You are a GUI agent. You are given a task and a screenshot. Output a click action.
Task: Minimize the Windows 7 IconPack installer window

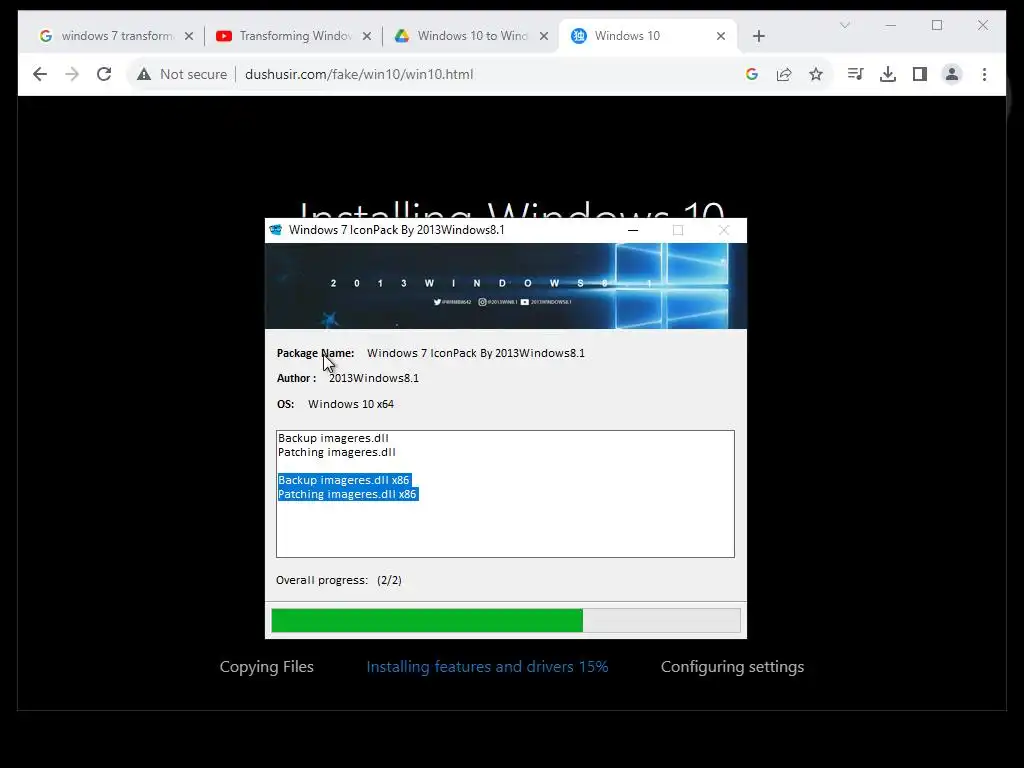point(632,230)
